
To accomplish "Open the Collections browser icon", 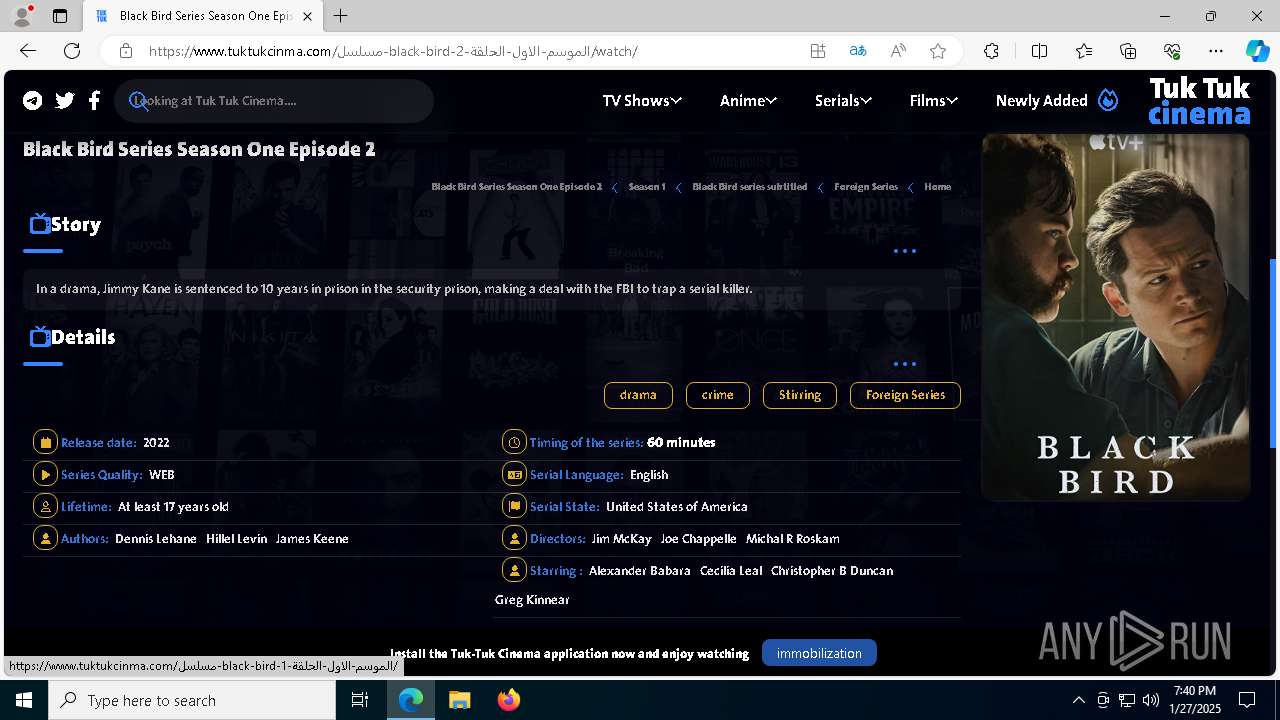I will pos(1128,51).
